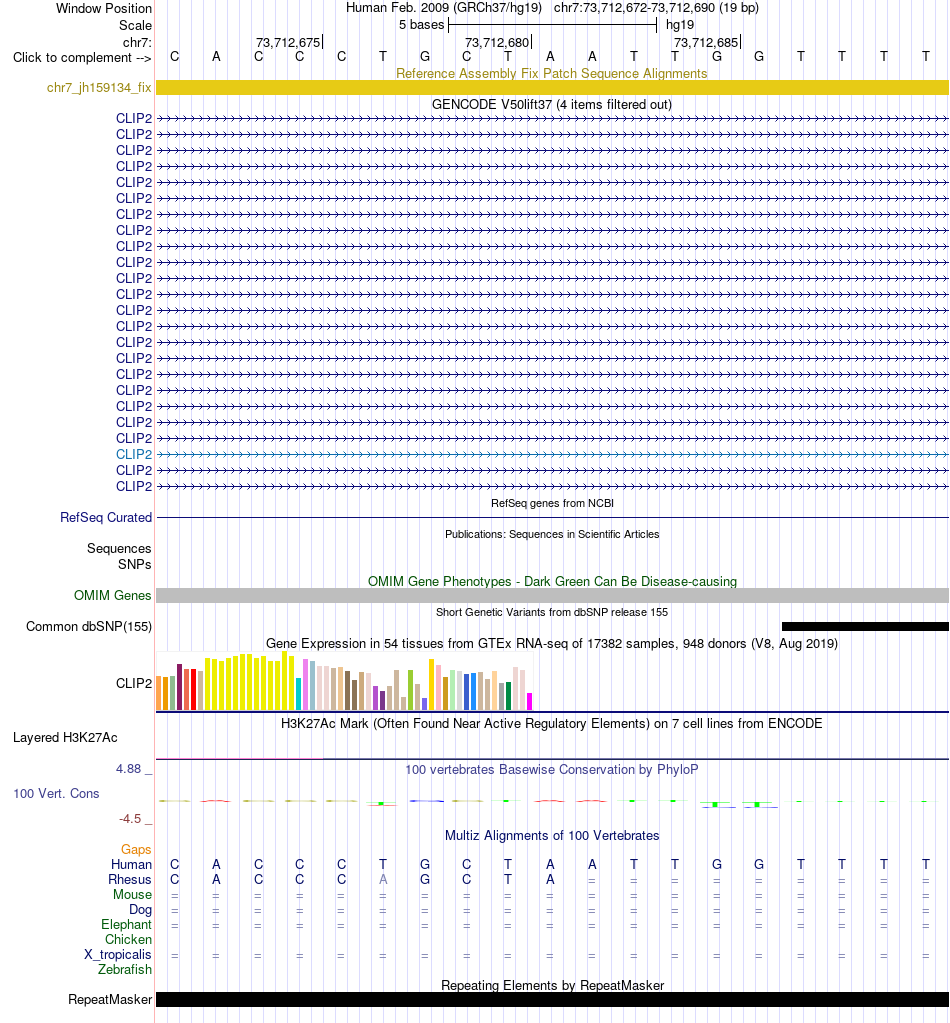950x1023 pixels.
Task: Select the black dbSNP variant block
Action: (865, 626)
